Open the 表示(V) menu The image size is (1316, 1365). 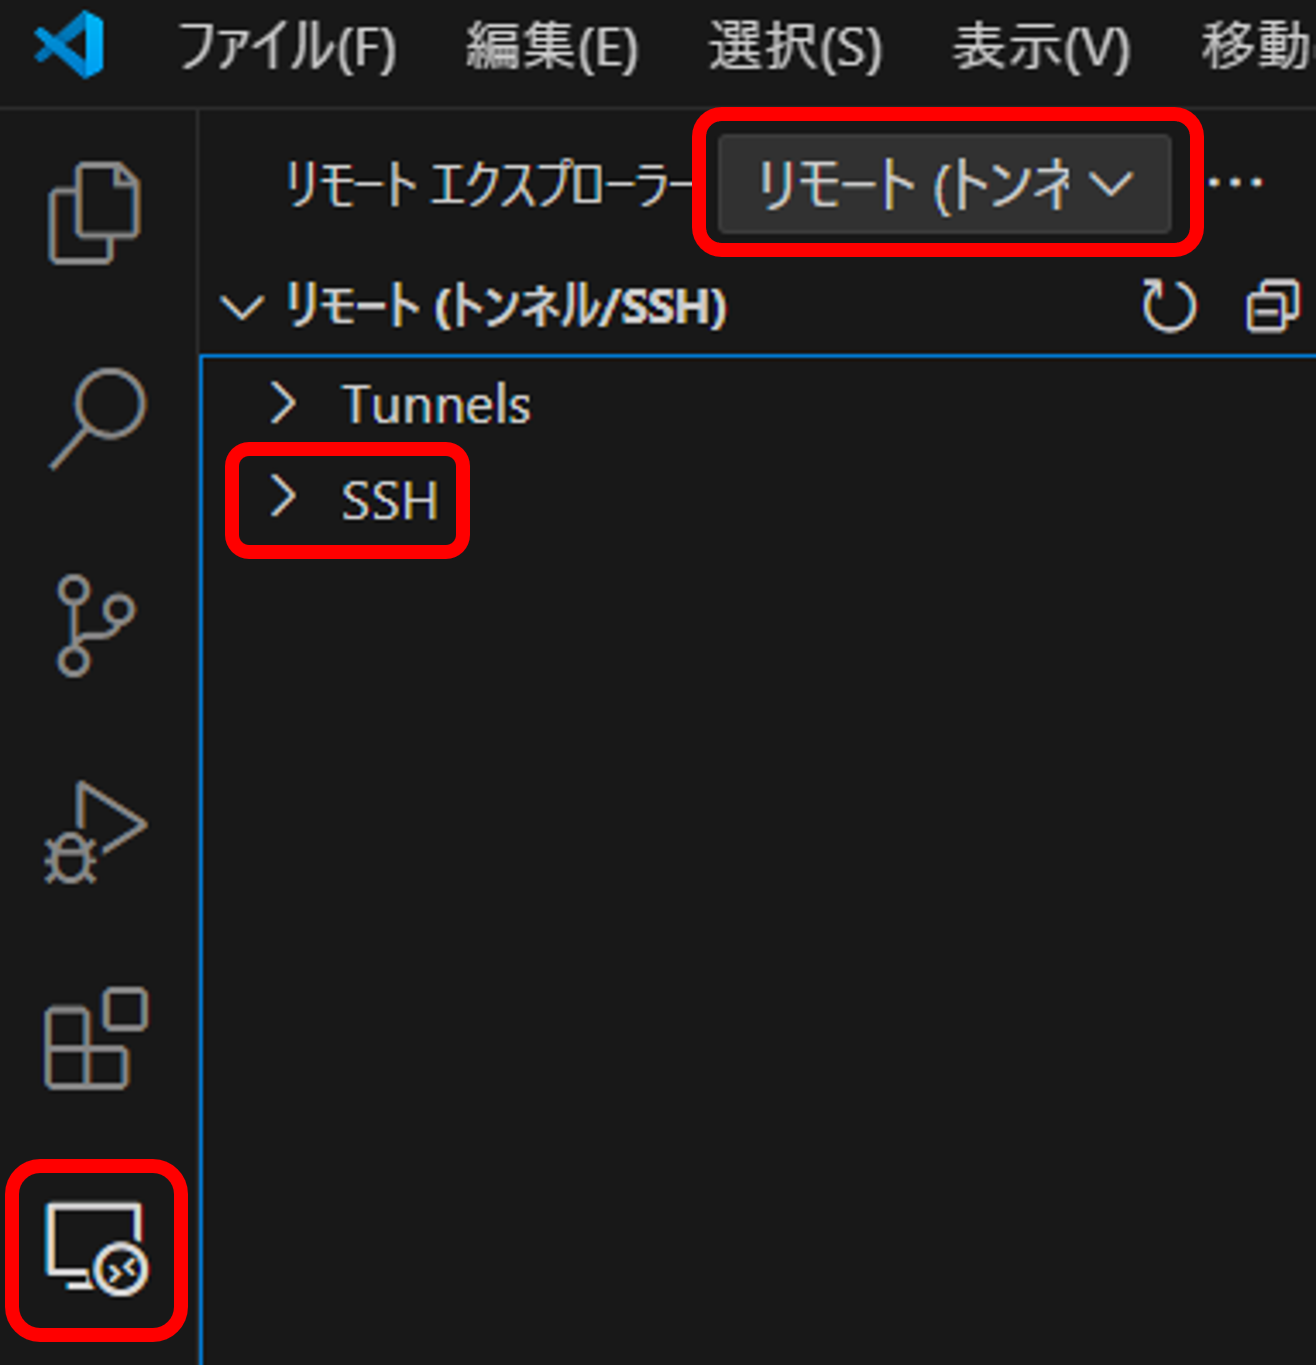click(x=1041, y=48)
